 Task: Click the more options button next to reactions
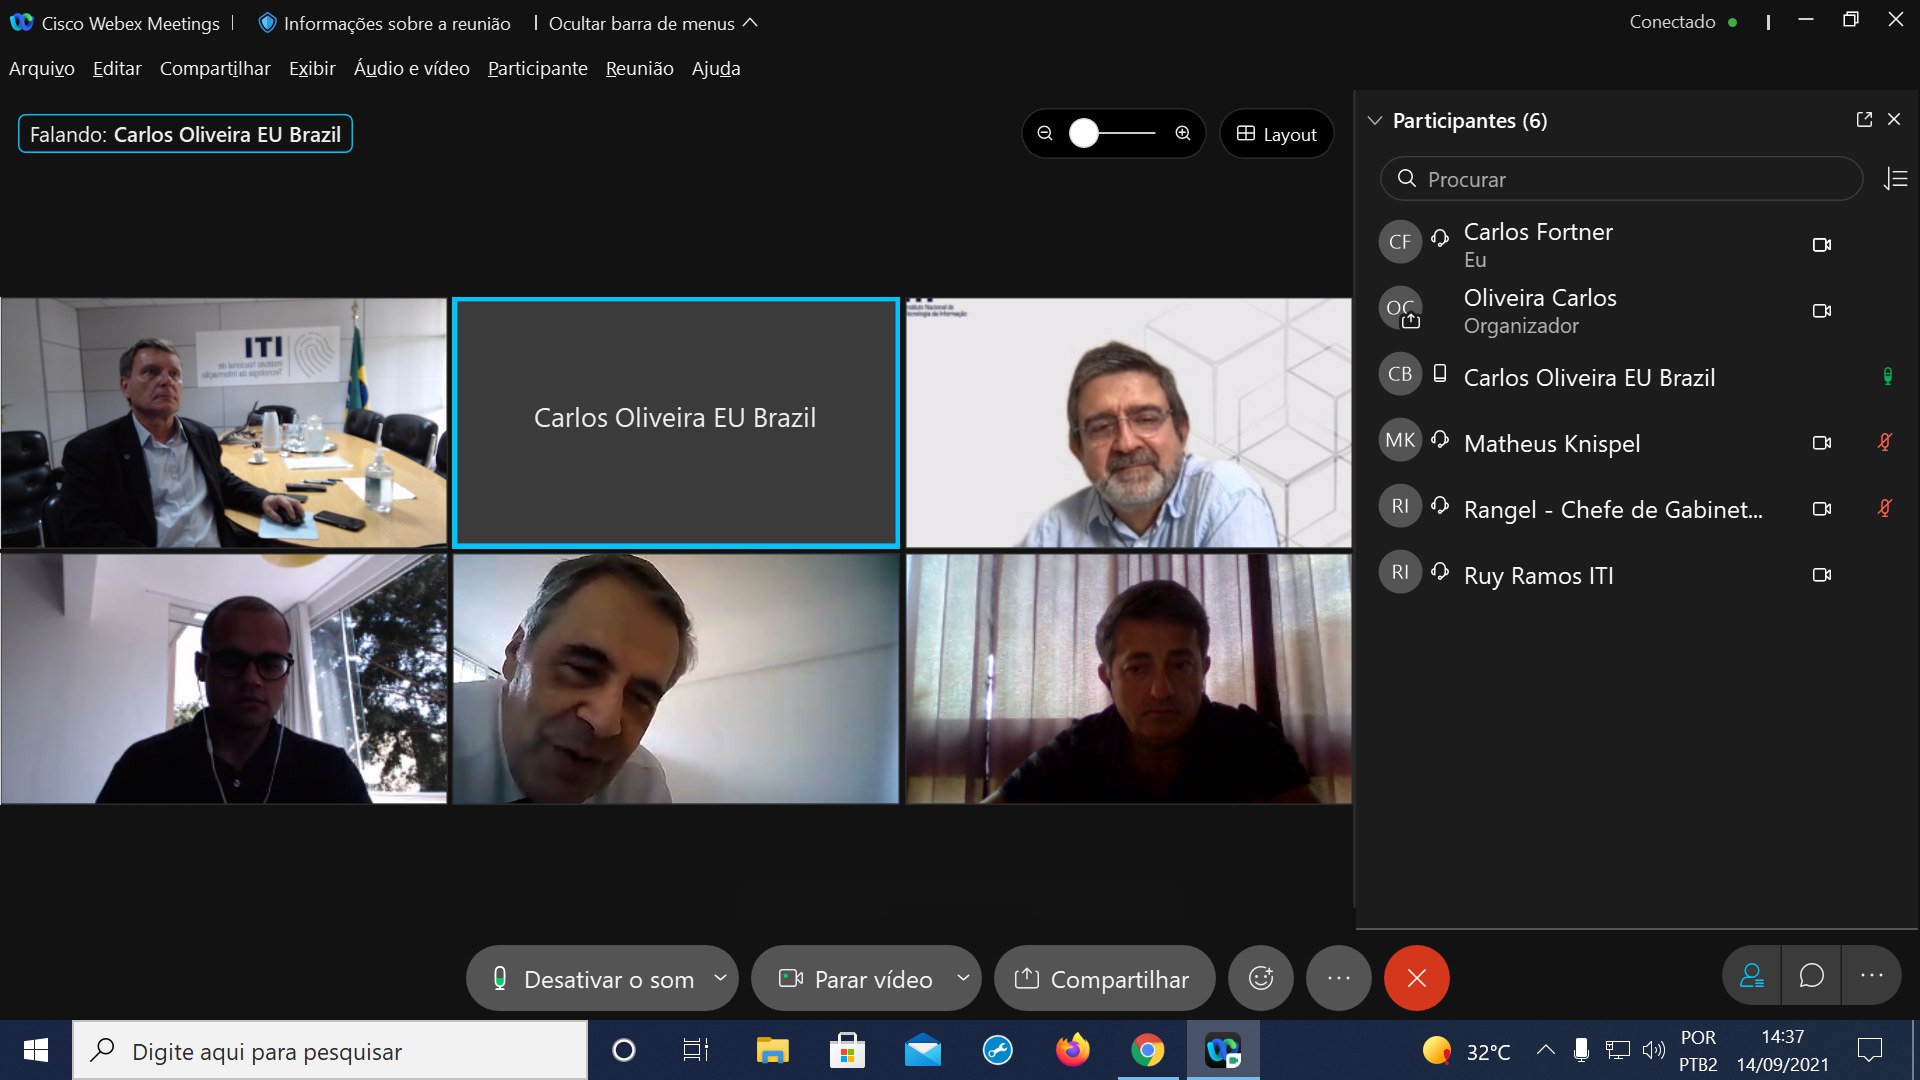[x=1338, y=978]
